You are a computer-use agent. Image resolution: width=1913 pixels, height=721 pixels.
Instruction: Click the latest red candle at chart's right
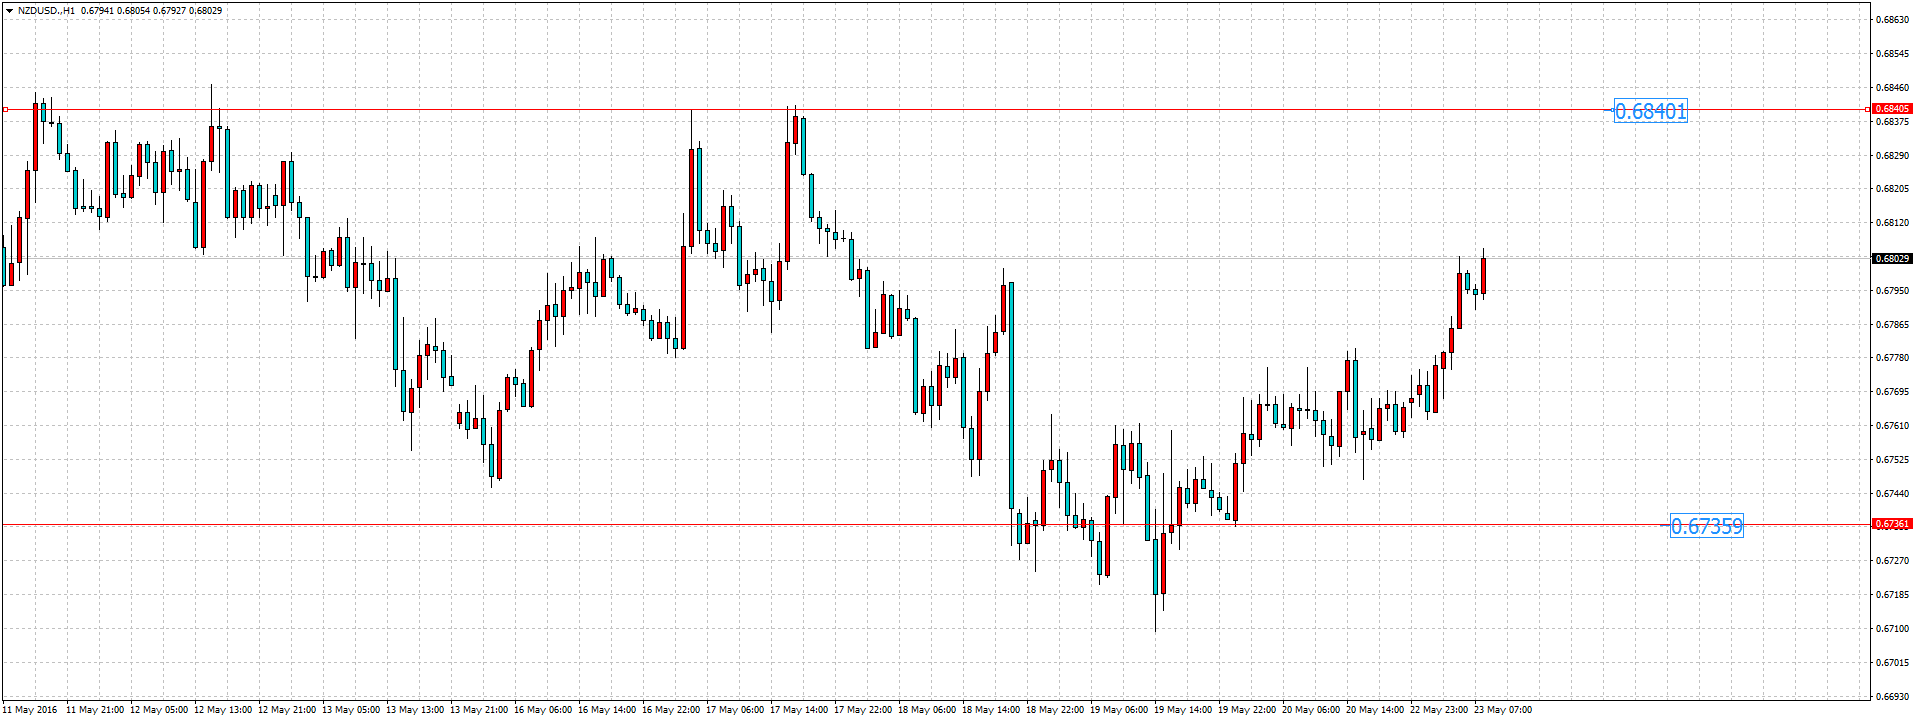coord(1483,276)
